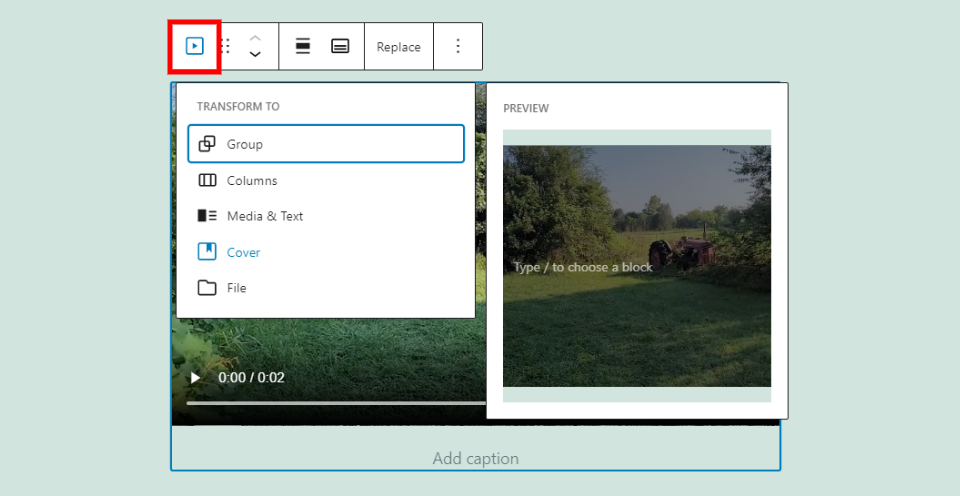This screenshot has width=960, height=496.
Task: Move the block up with the chevron
Action: [x=255, y=37]
